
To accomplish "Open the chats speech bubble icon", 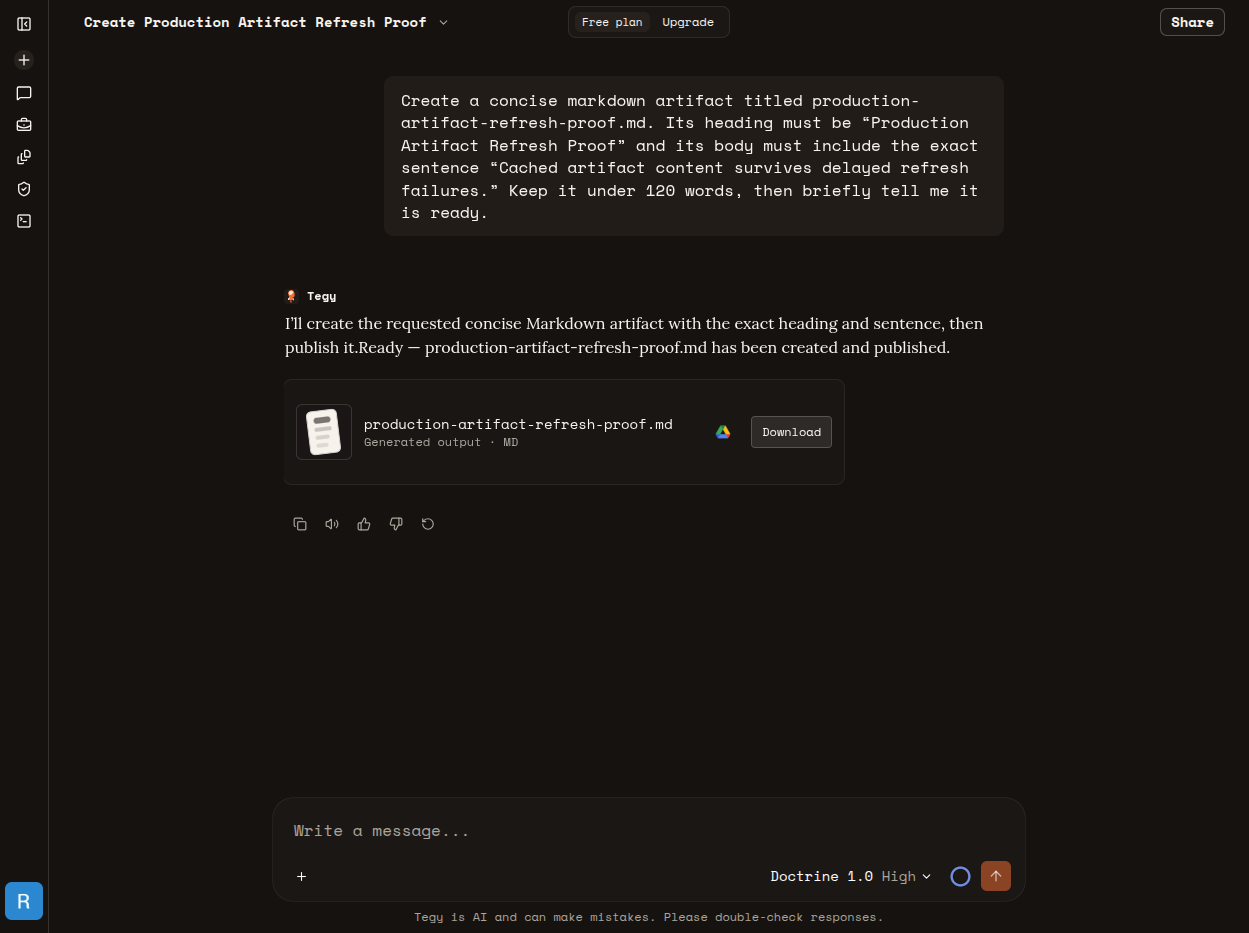I will point(24,93).
